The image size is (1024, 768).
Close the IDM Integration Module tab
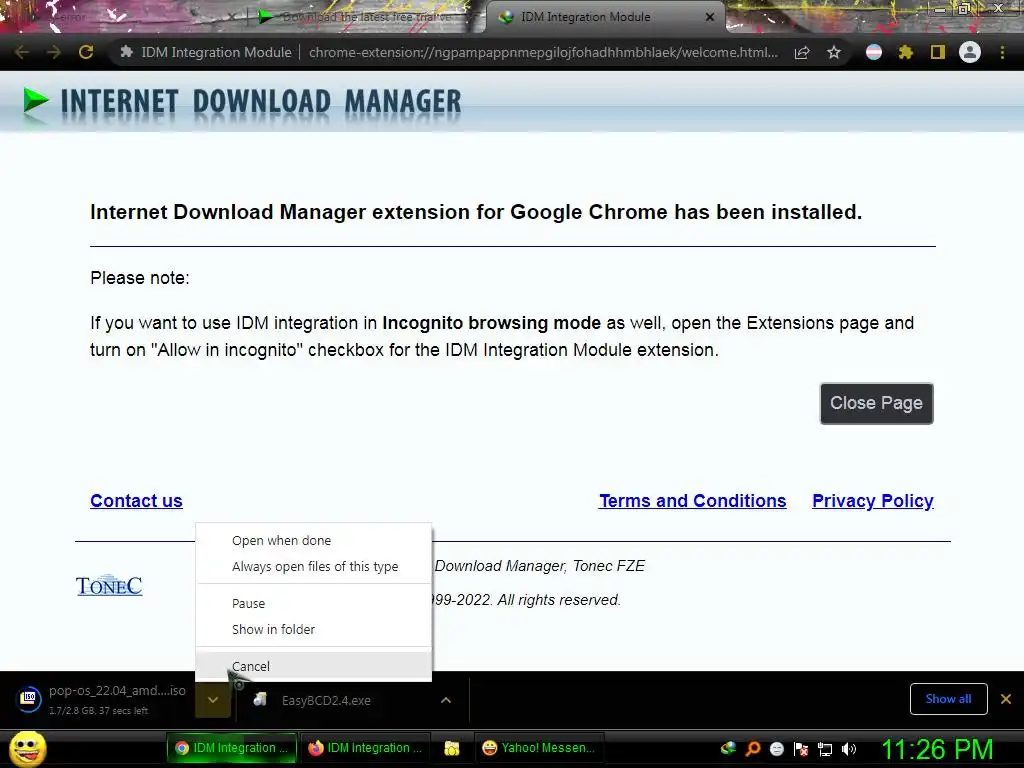(x=710, y=17)
